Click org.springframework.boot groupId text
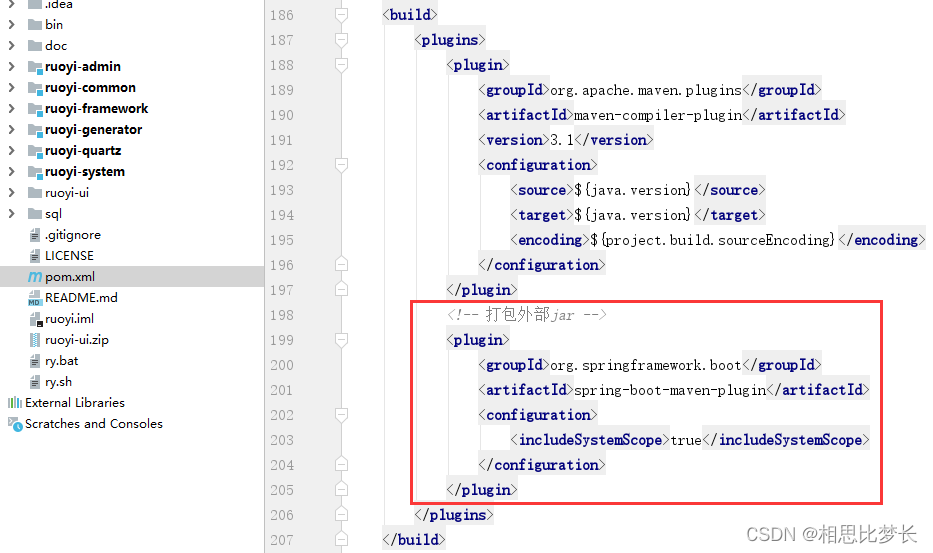The image size is (933, 553). coord(646,365)
